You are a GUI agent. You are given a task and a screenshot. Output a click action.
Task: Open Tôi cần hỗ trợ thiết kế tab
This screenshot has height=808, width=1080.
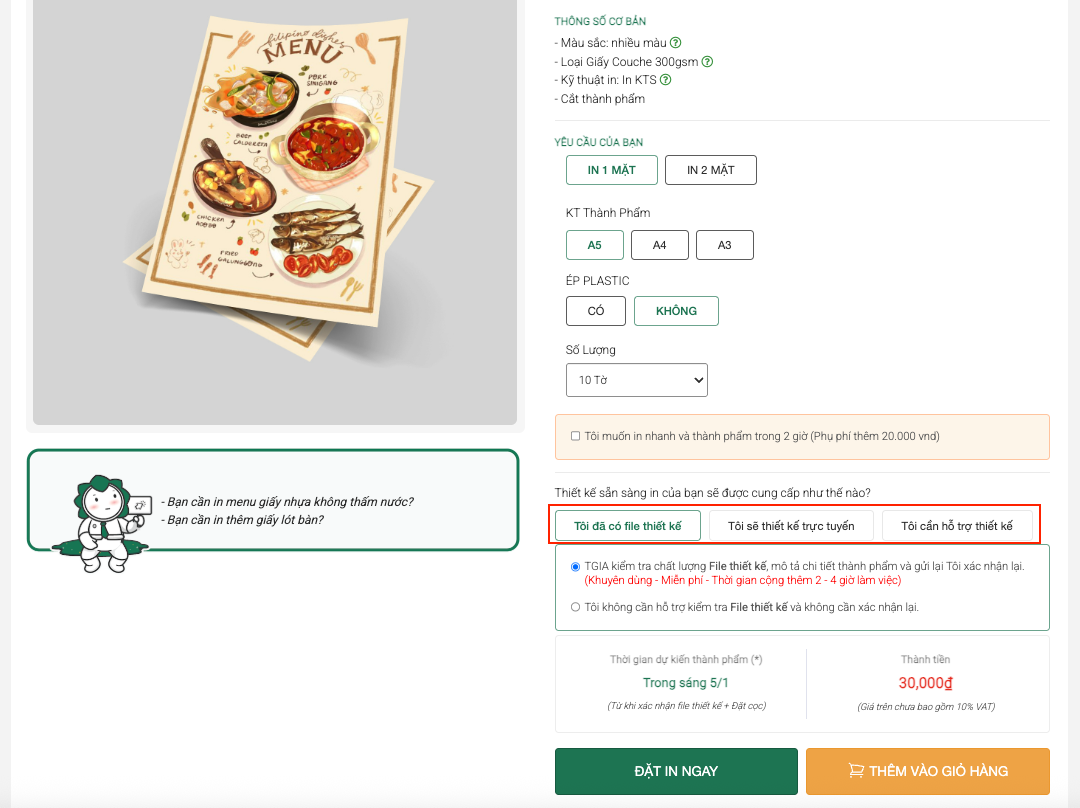957,526
